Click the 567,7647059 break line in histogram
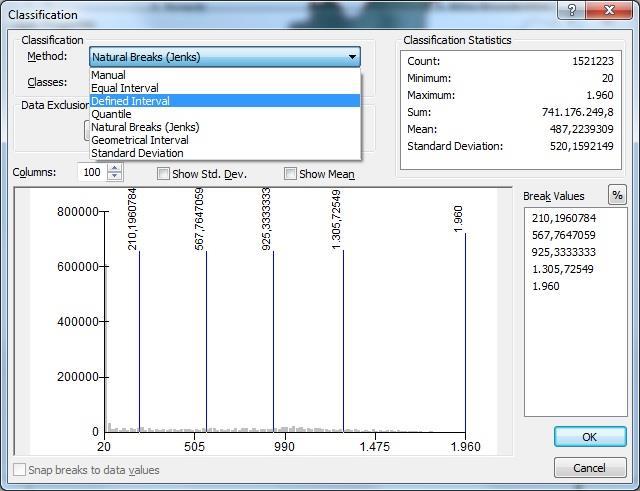The width and height of the screenshot is (640, 491). pyautogui.click(x=207, y=342)
